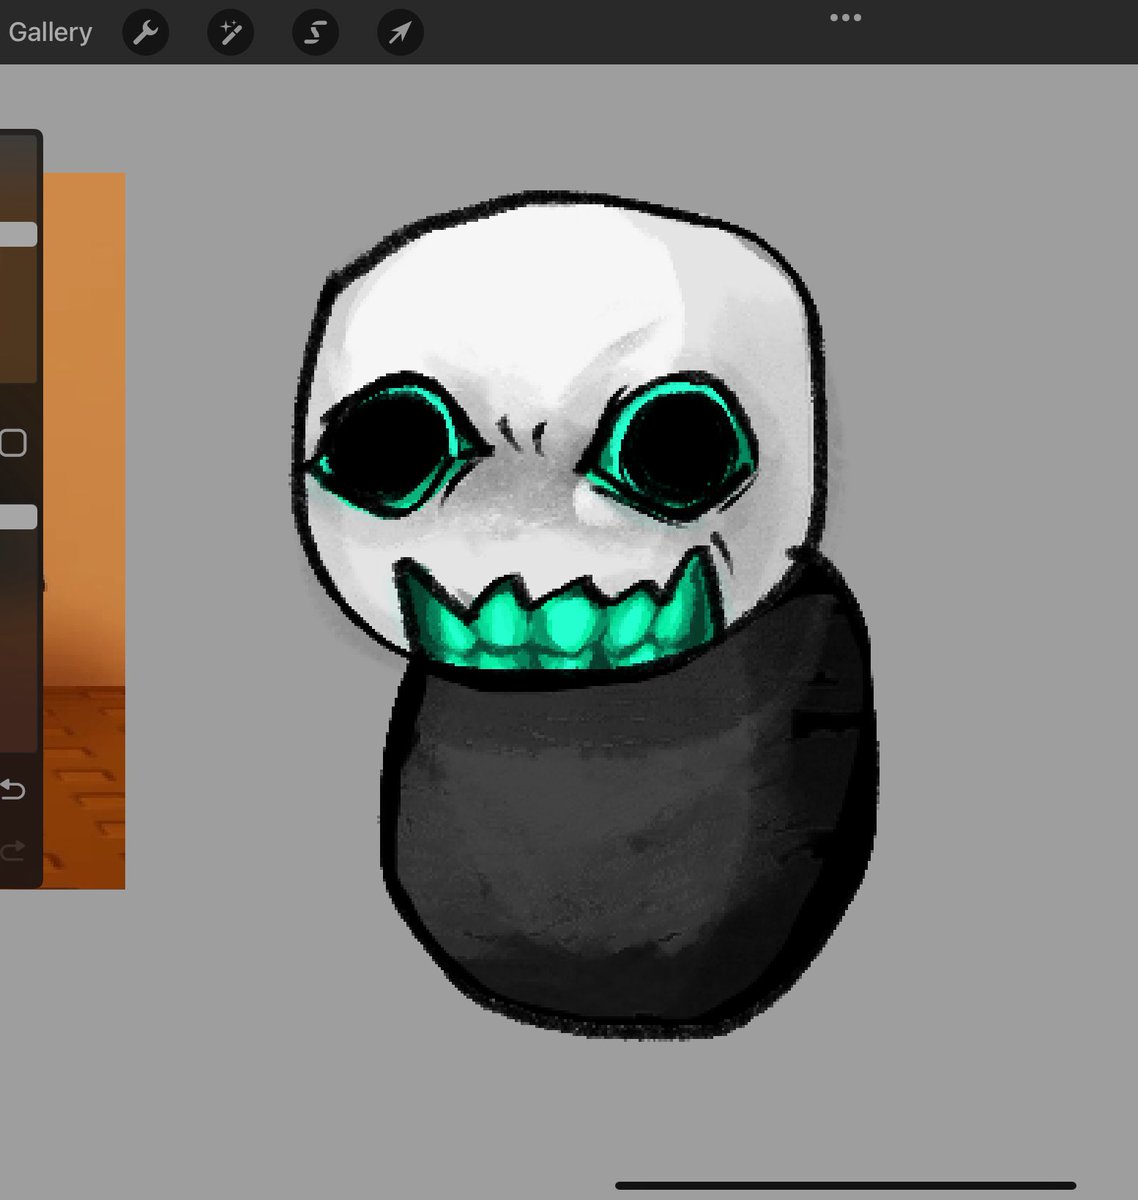Tap the three-dot multitasking menu
Screen dimensions: 1138x1200
[845, 18]
